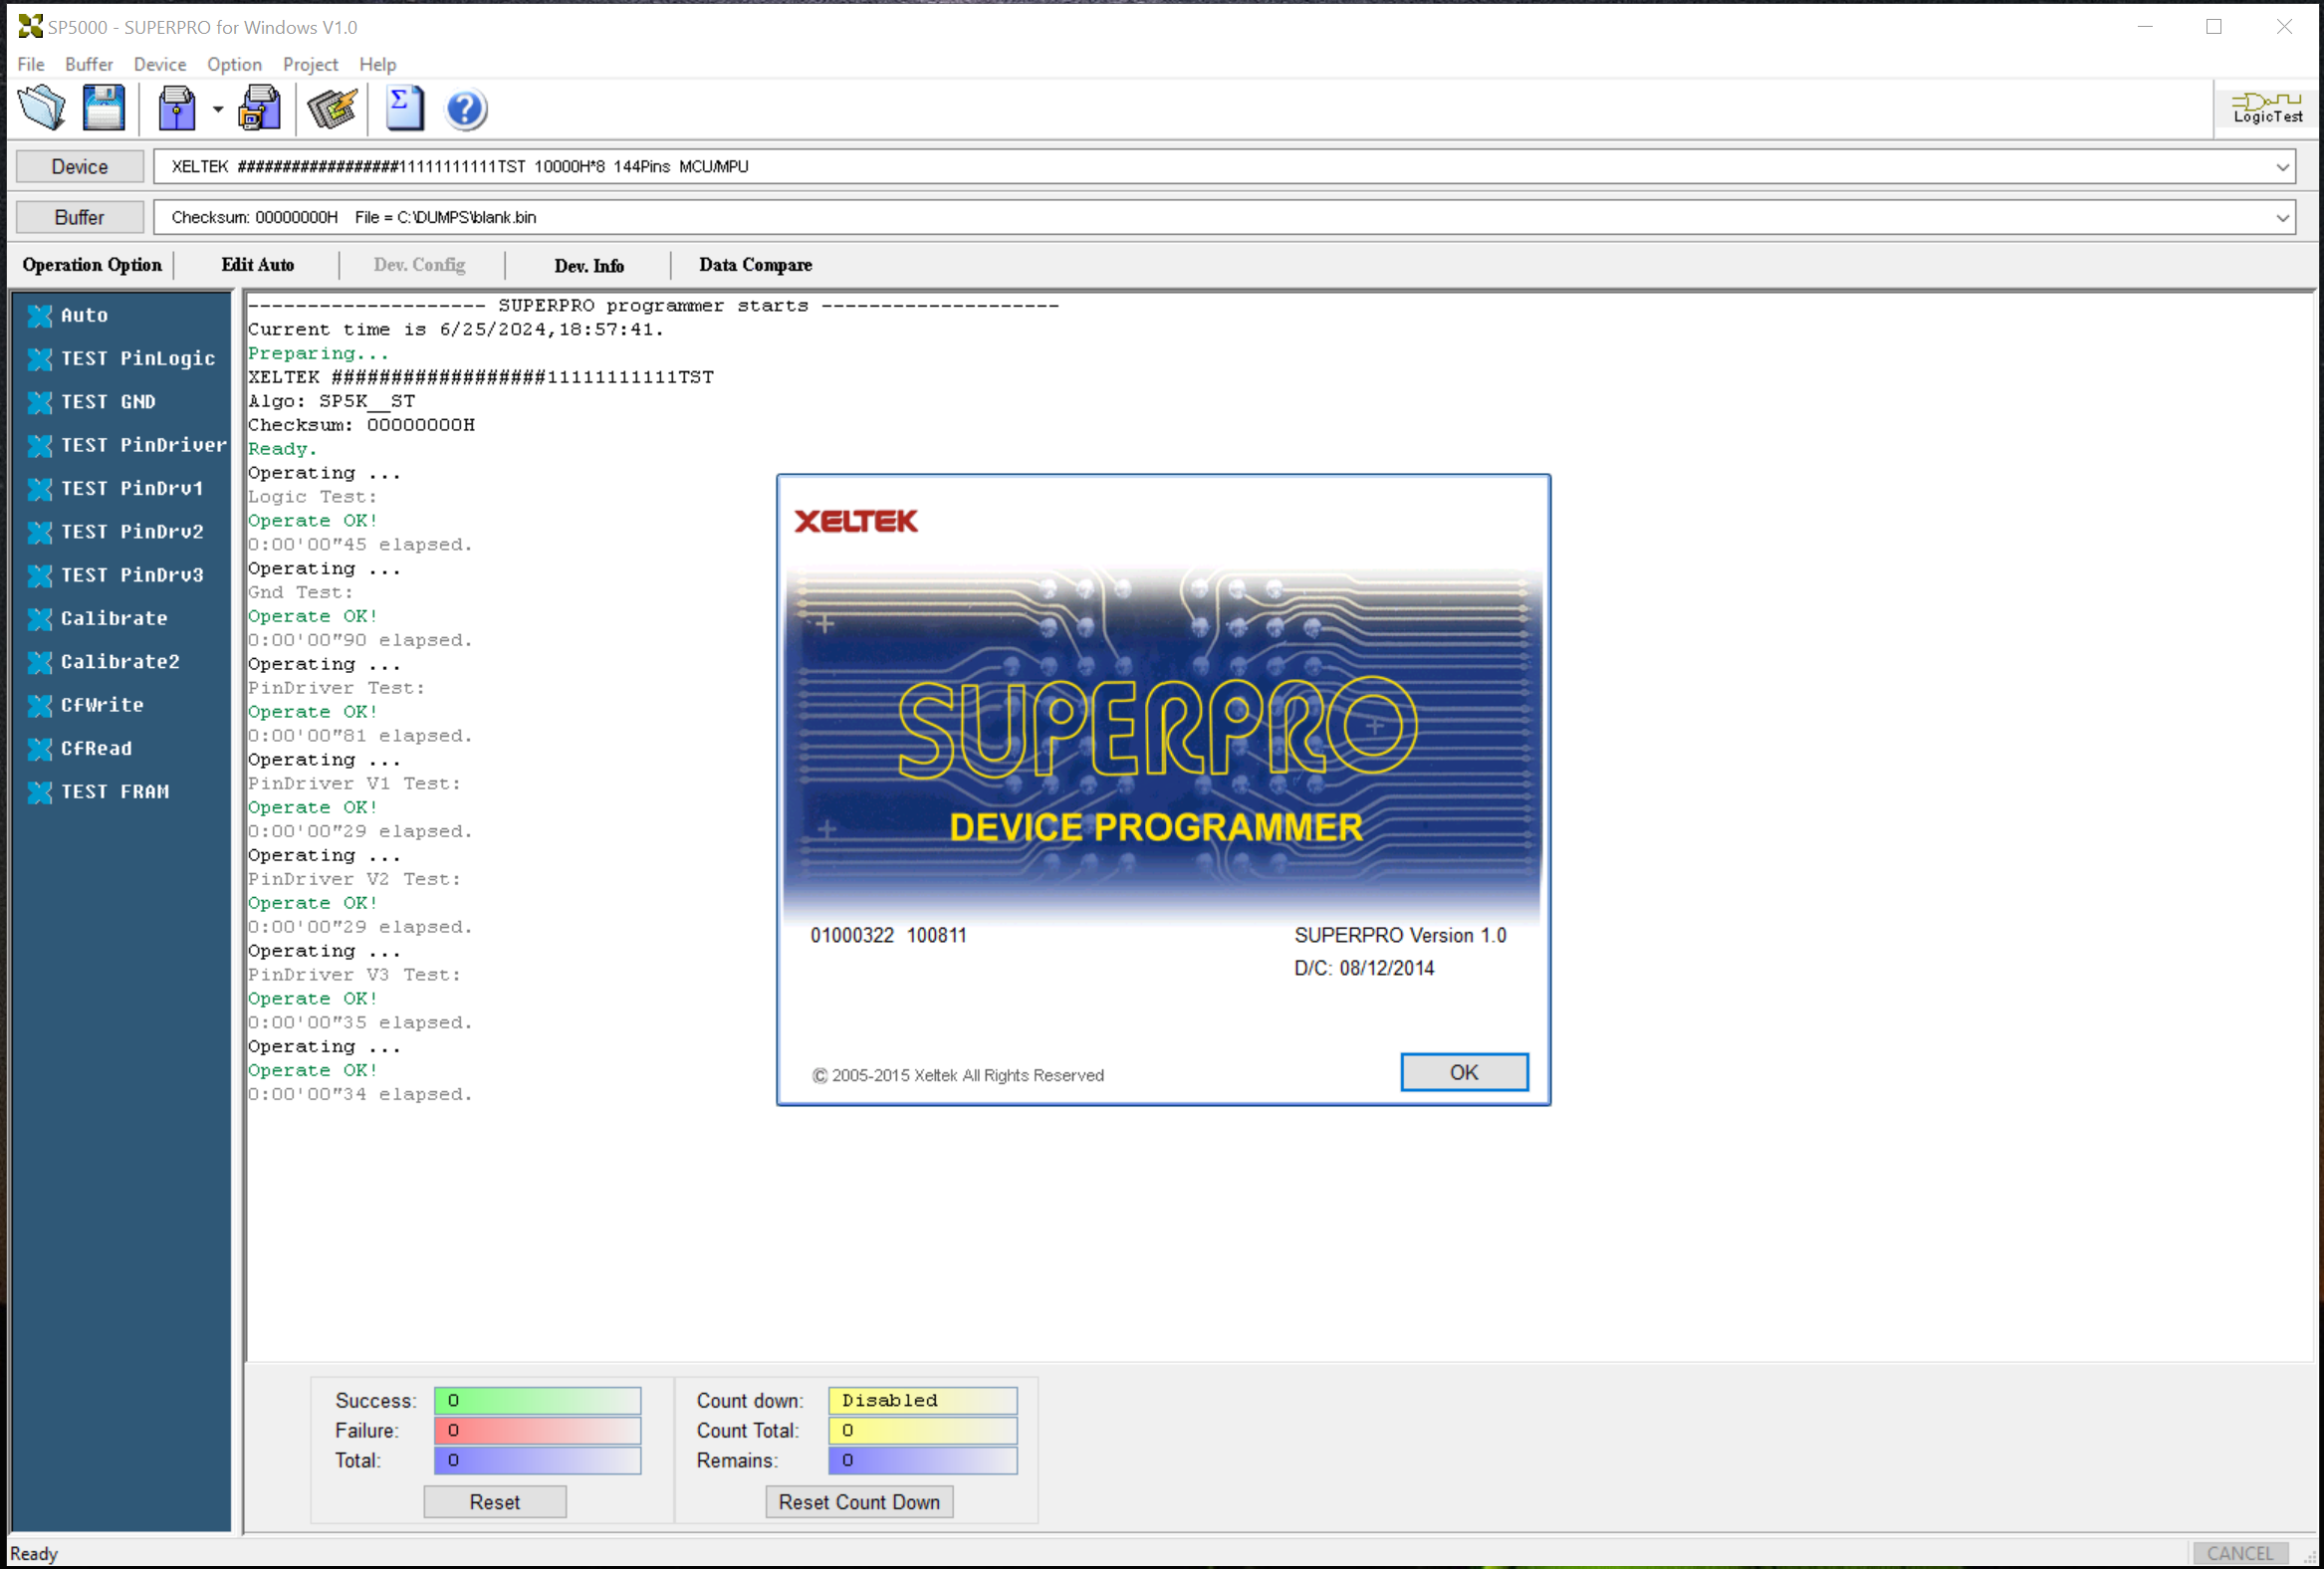2324x1569 pixels.
Task: Run the CfRead operation
Action: tap(80, 748)
